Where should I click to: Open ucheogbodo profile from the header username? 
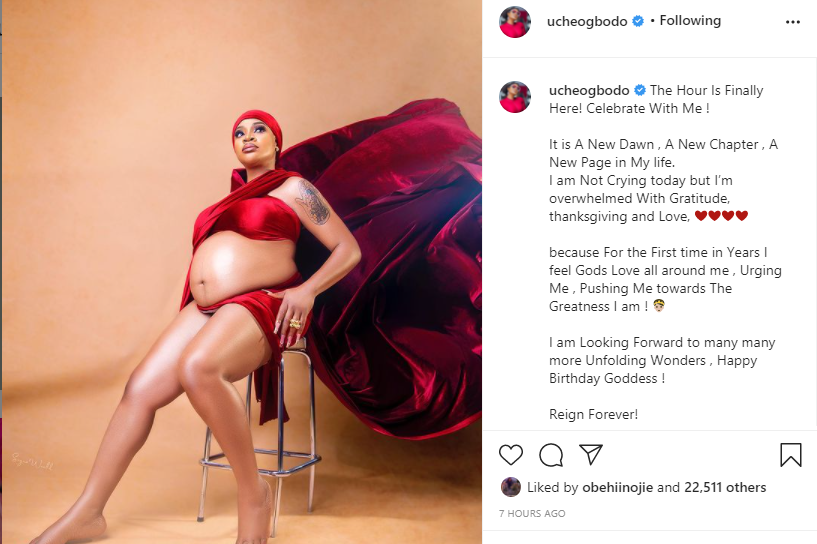587,21
